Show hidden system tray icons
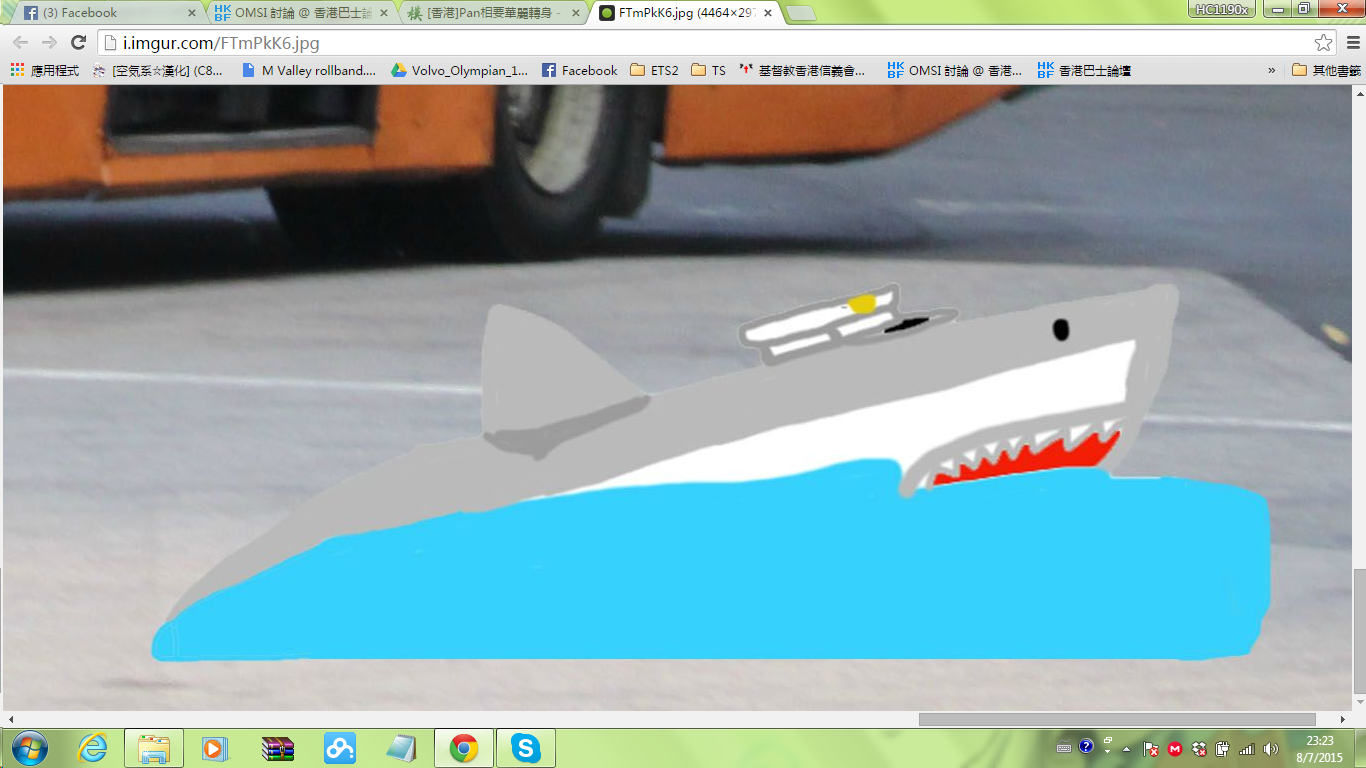This screenshot has height=768, width=1366. point(1127,748)
